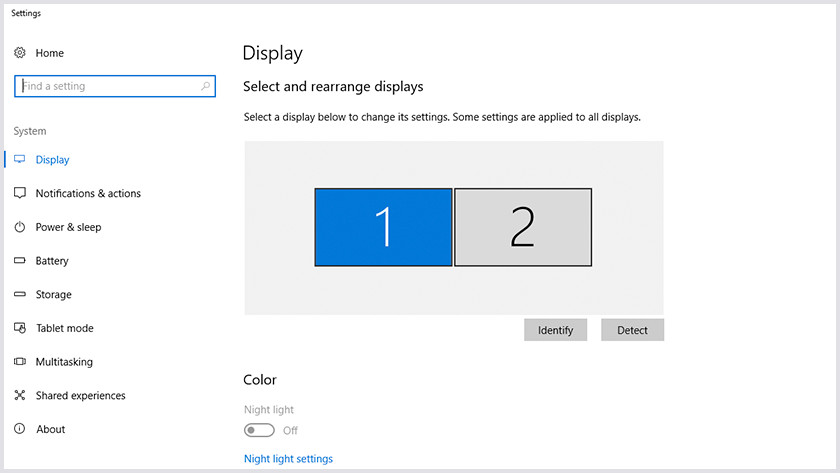The height and width of the screenshot is (473, 840).
Task: Go to the Multitasking settings page
Action: 64,362
